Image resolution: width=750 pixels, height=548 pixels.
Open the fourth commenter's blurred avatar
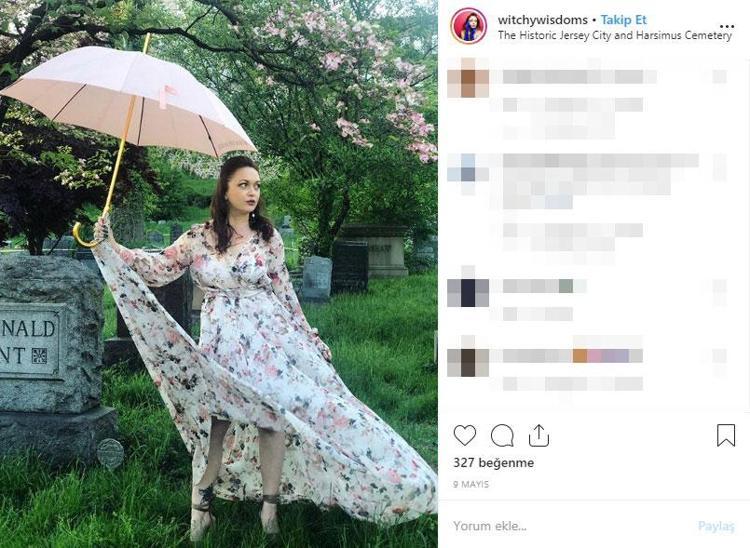(x=468, y=362)
